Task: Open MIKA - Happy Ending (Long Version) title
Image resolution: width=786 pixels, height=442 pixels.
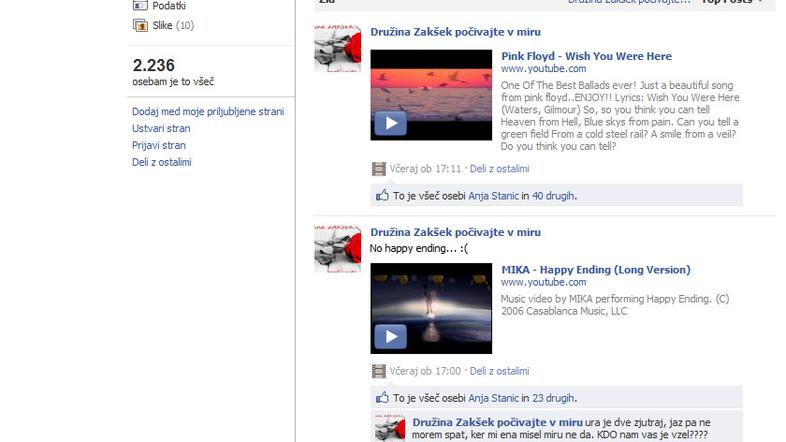Action: pyautogui.click(x=595, y=270)
